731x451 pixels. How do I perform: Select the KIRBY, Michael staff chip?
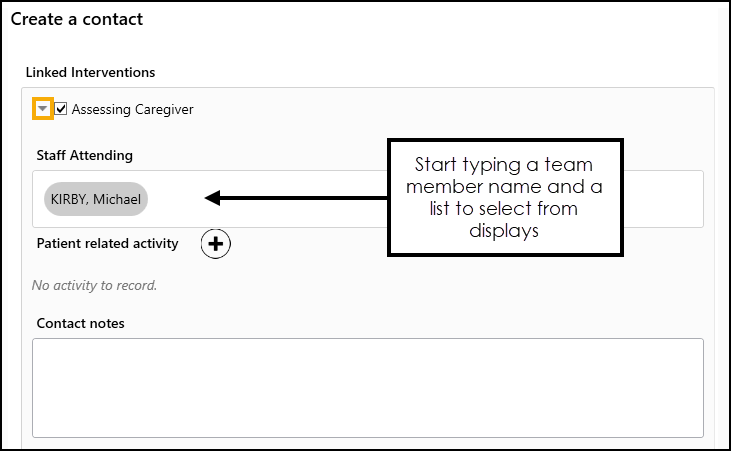(x=96, y=199)
